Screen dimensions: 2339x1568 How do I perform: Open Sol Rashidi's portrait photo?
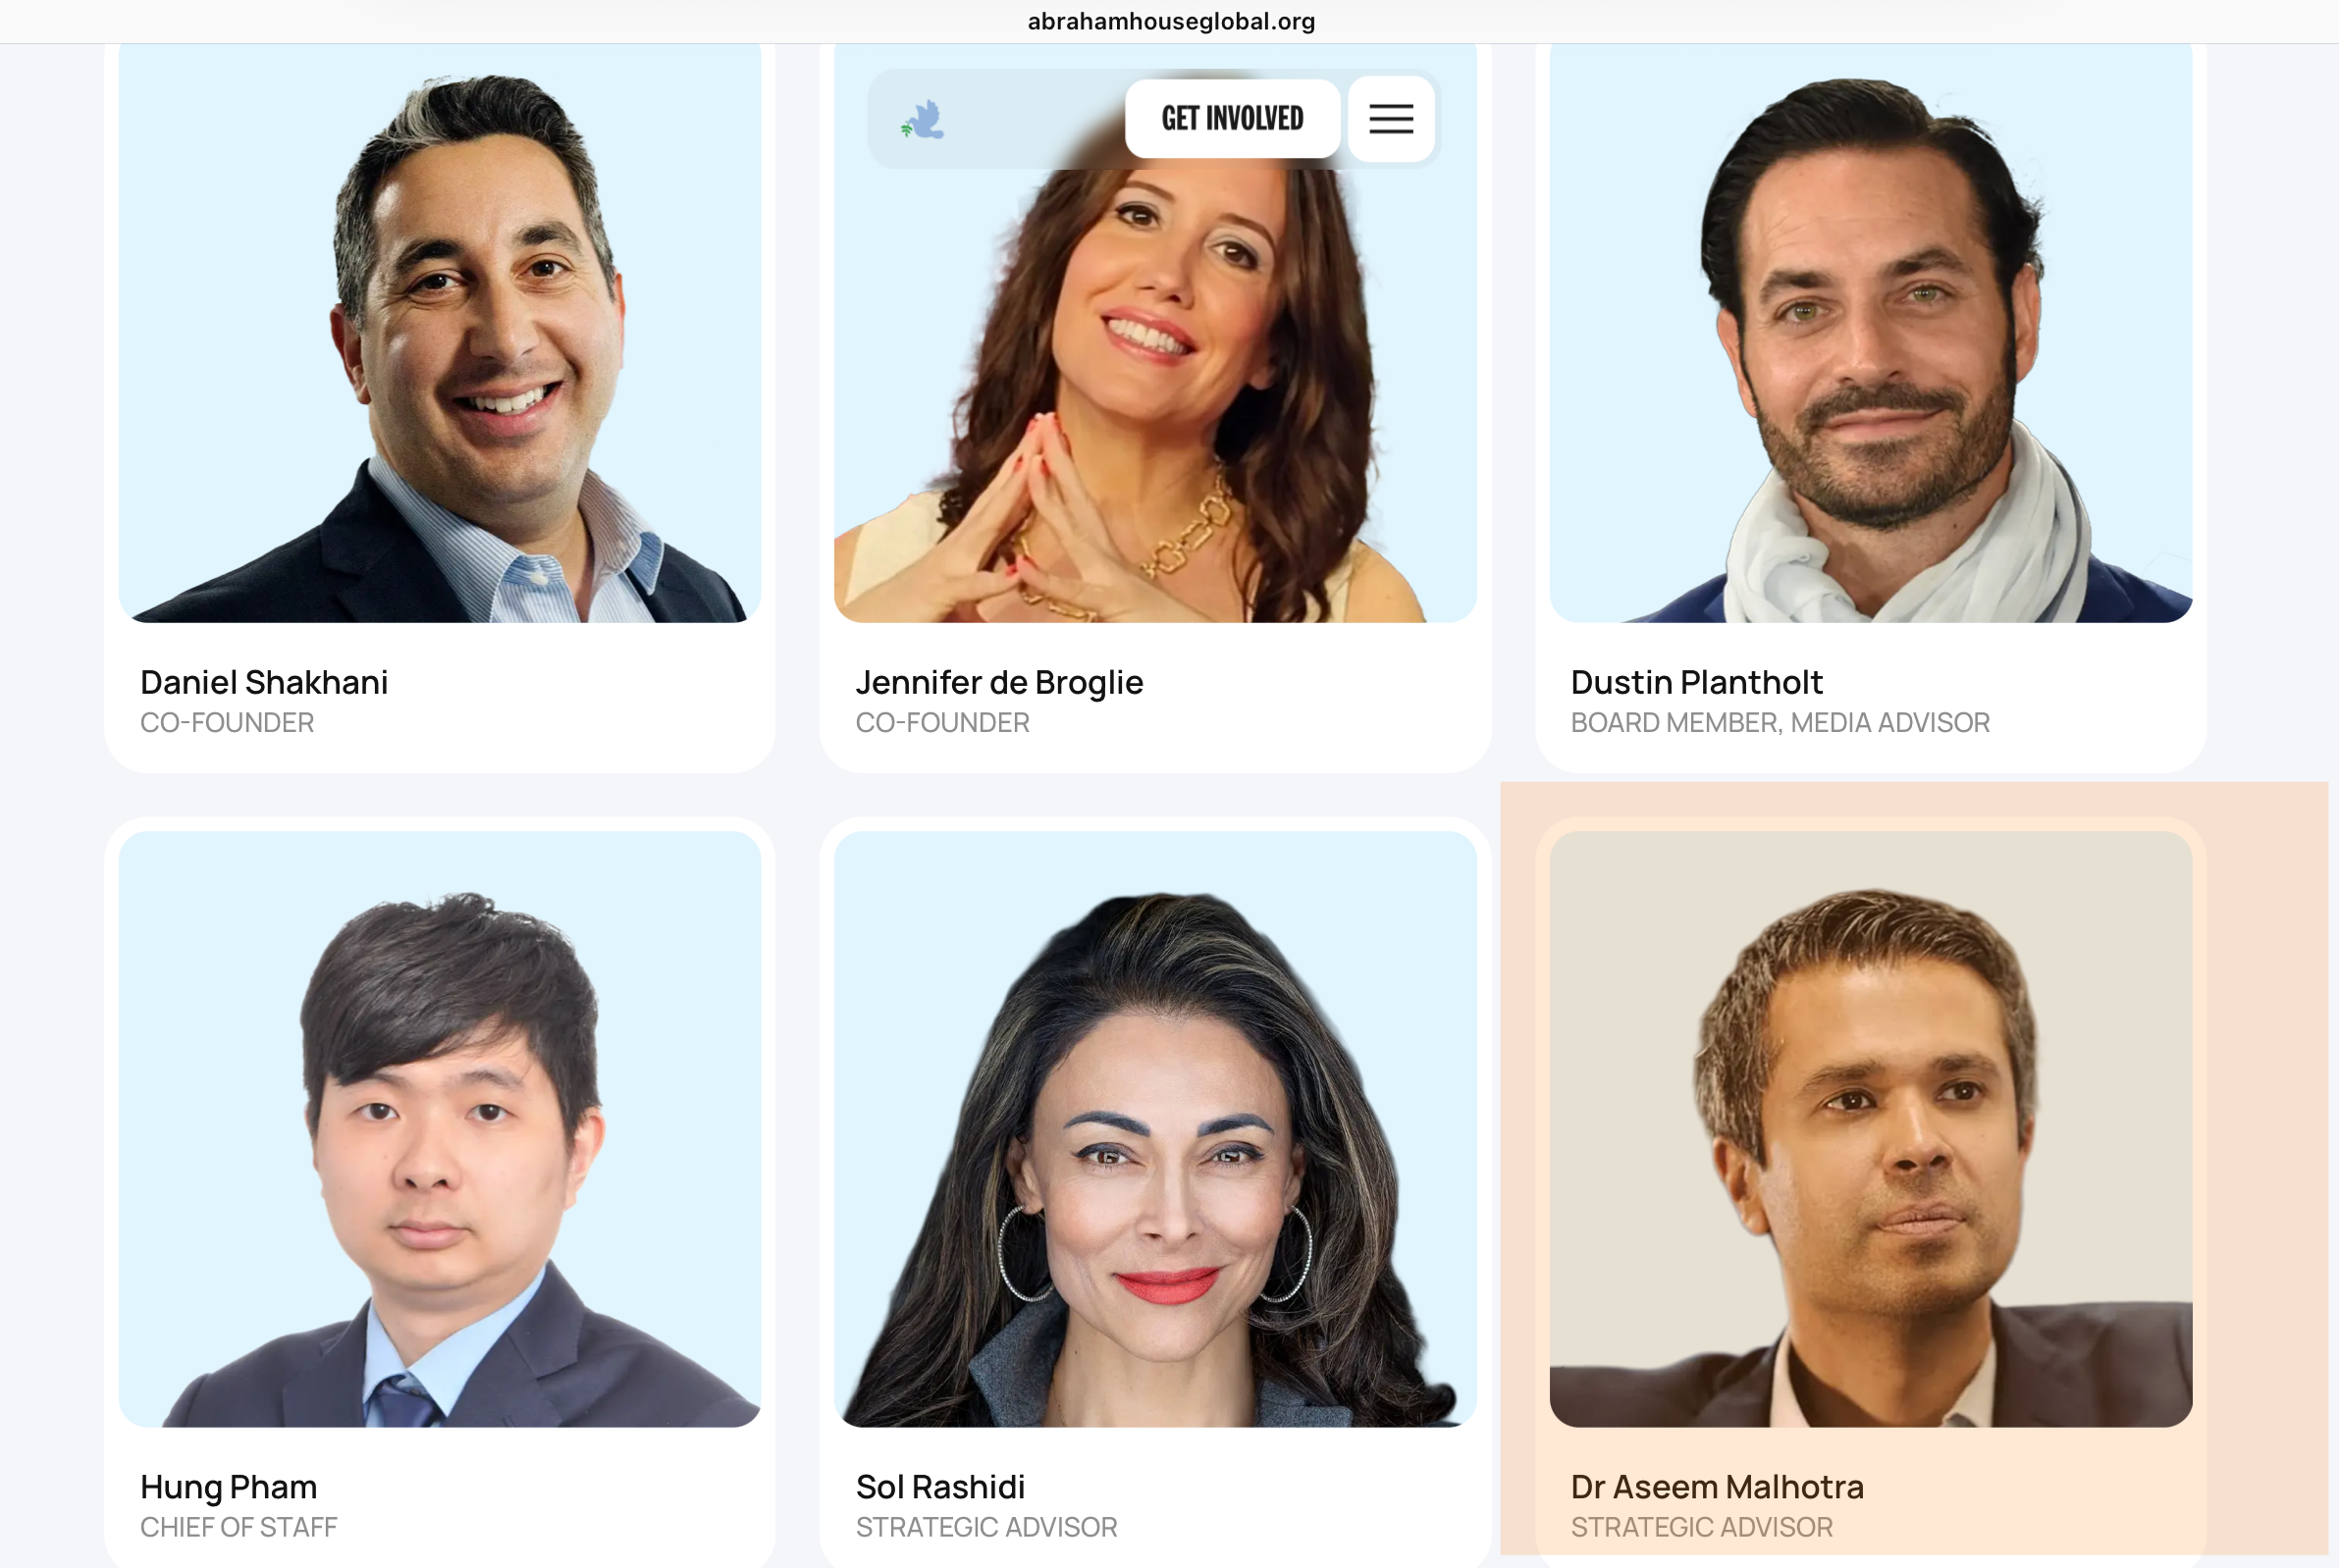[1155, 1129]
